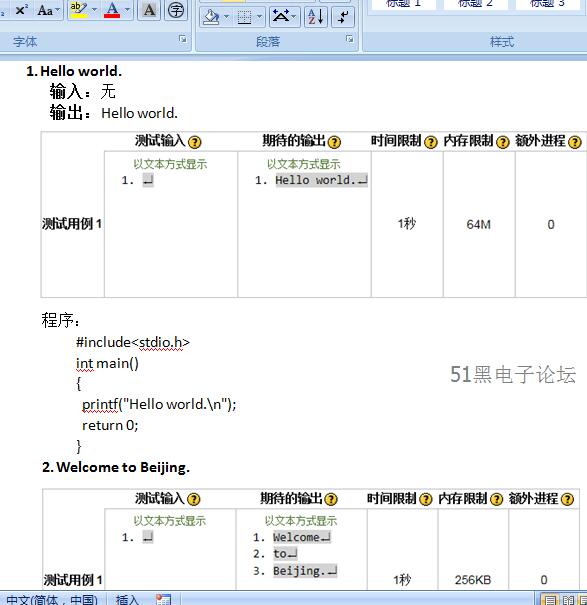
Task: Switch to Print Layout view in status bar
Action: [x=550, y=600]
